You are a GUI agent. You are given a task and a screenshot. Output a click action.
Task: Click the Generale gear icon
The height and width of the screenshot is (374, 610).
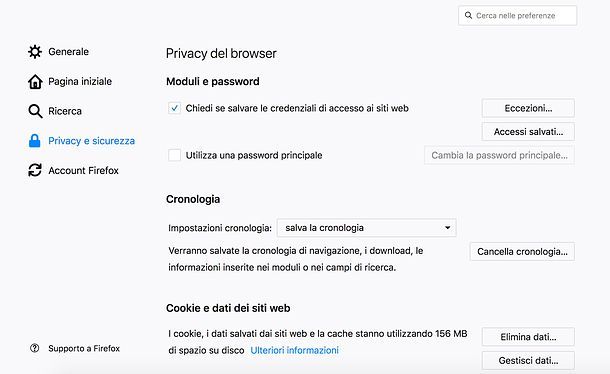[x=35, y=51]
